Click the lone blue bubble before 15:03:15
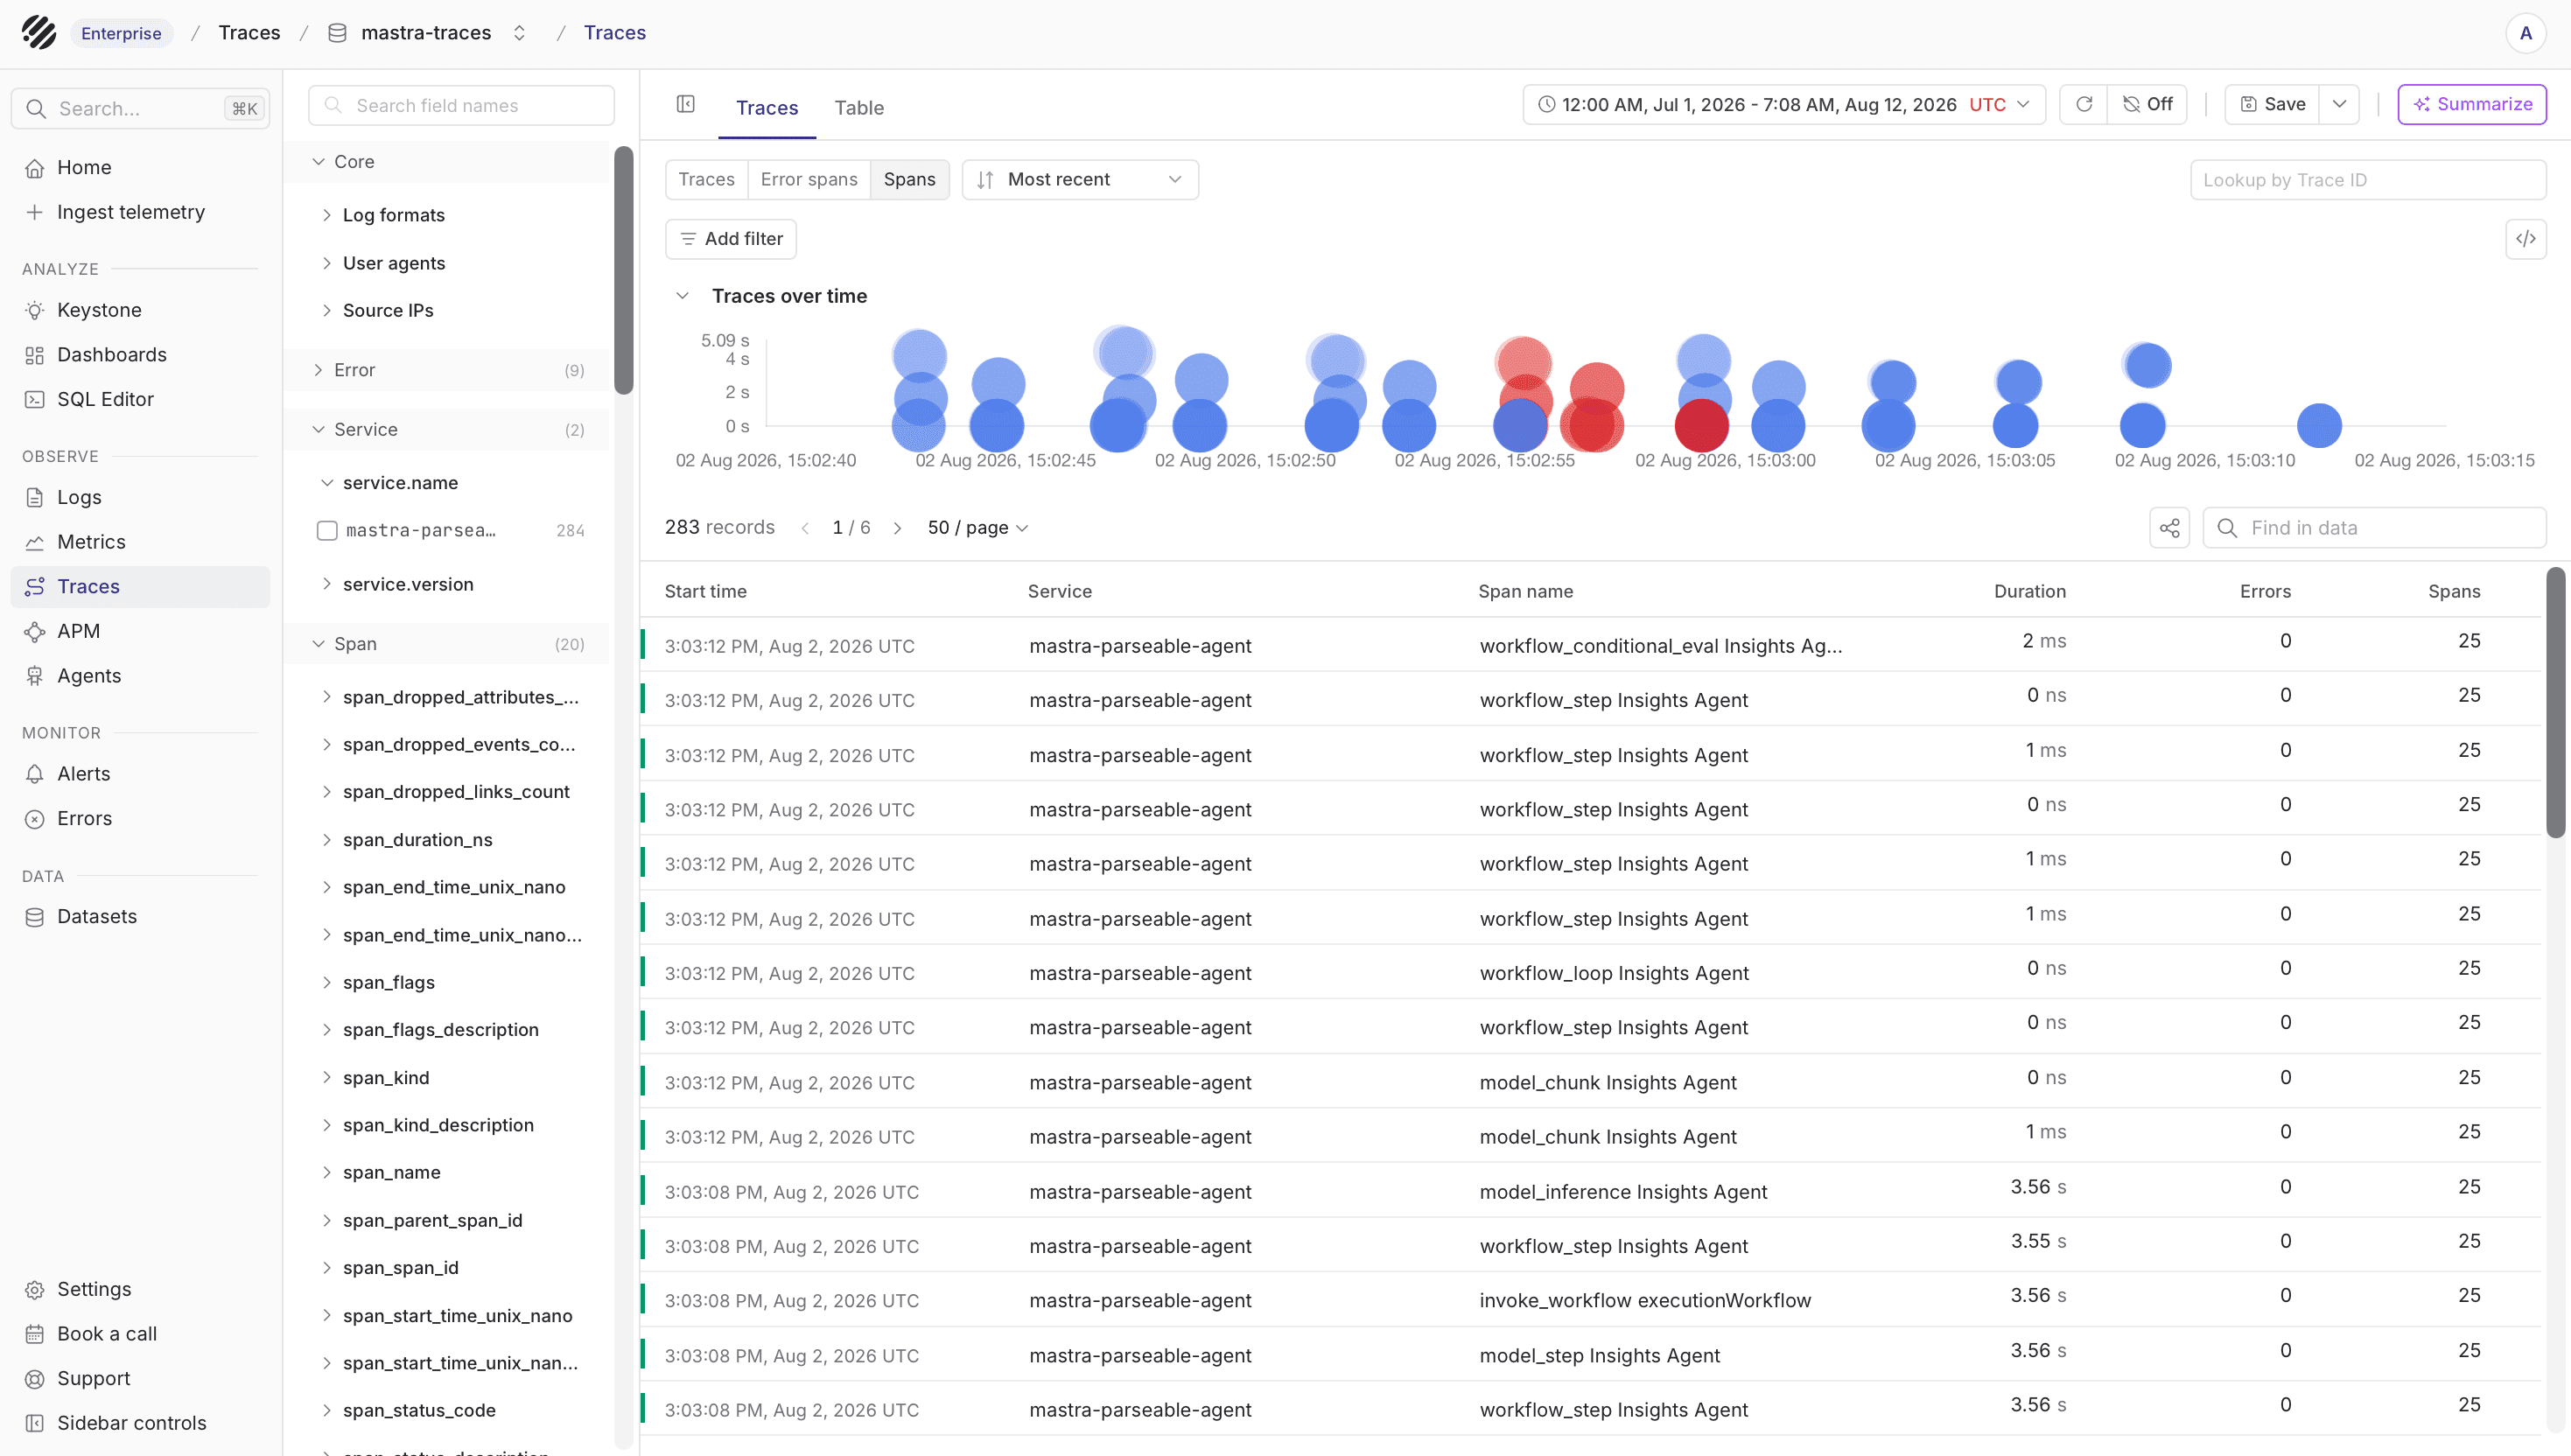The height and width of the screenshot is (1456, 2571). [x=2319, y=425]
